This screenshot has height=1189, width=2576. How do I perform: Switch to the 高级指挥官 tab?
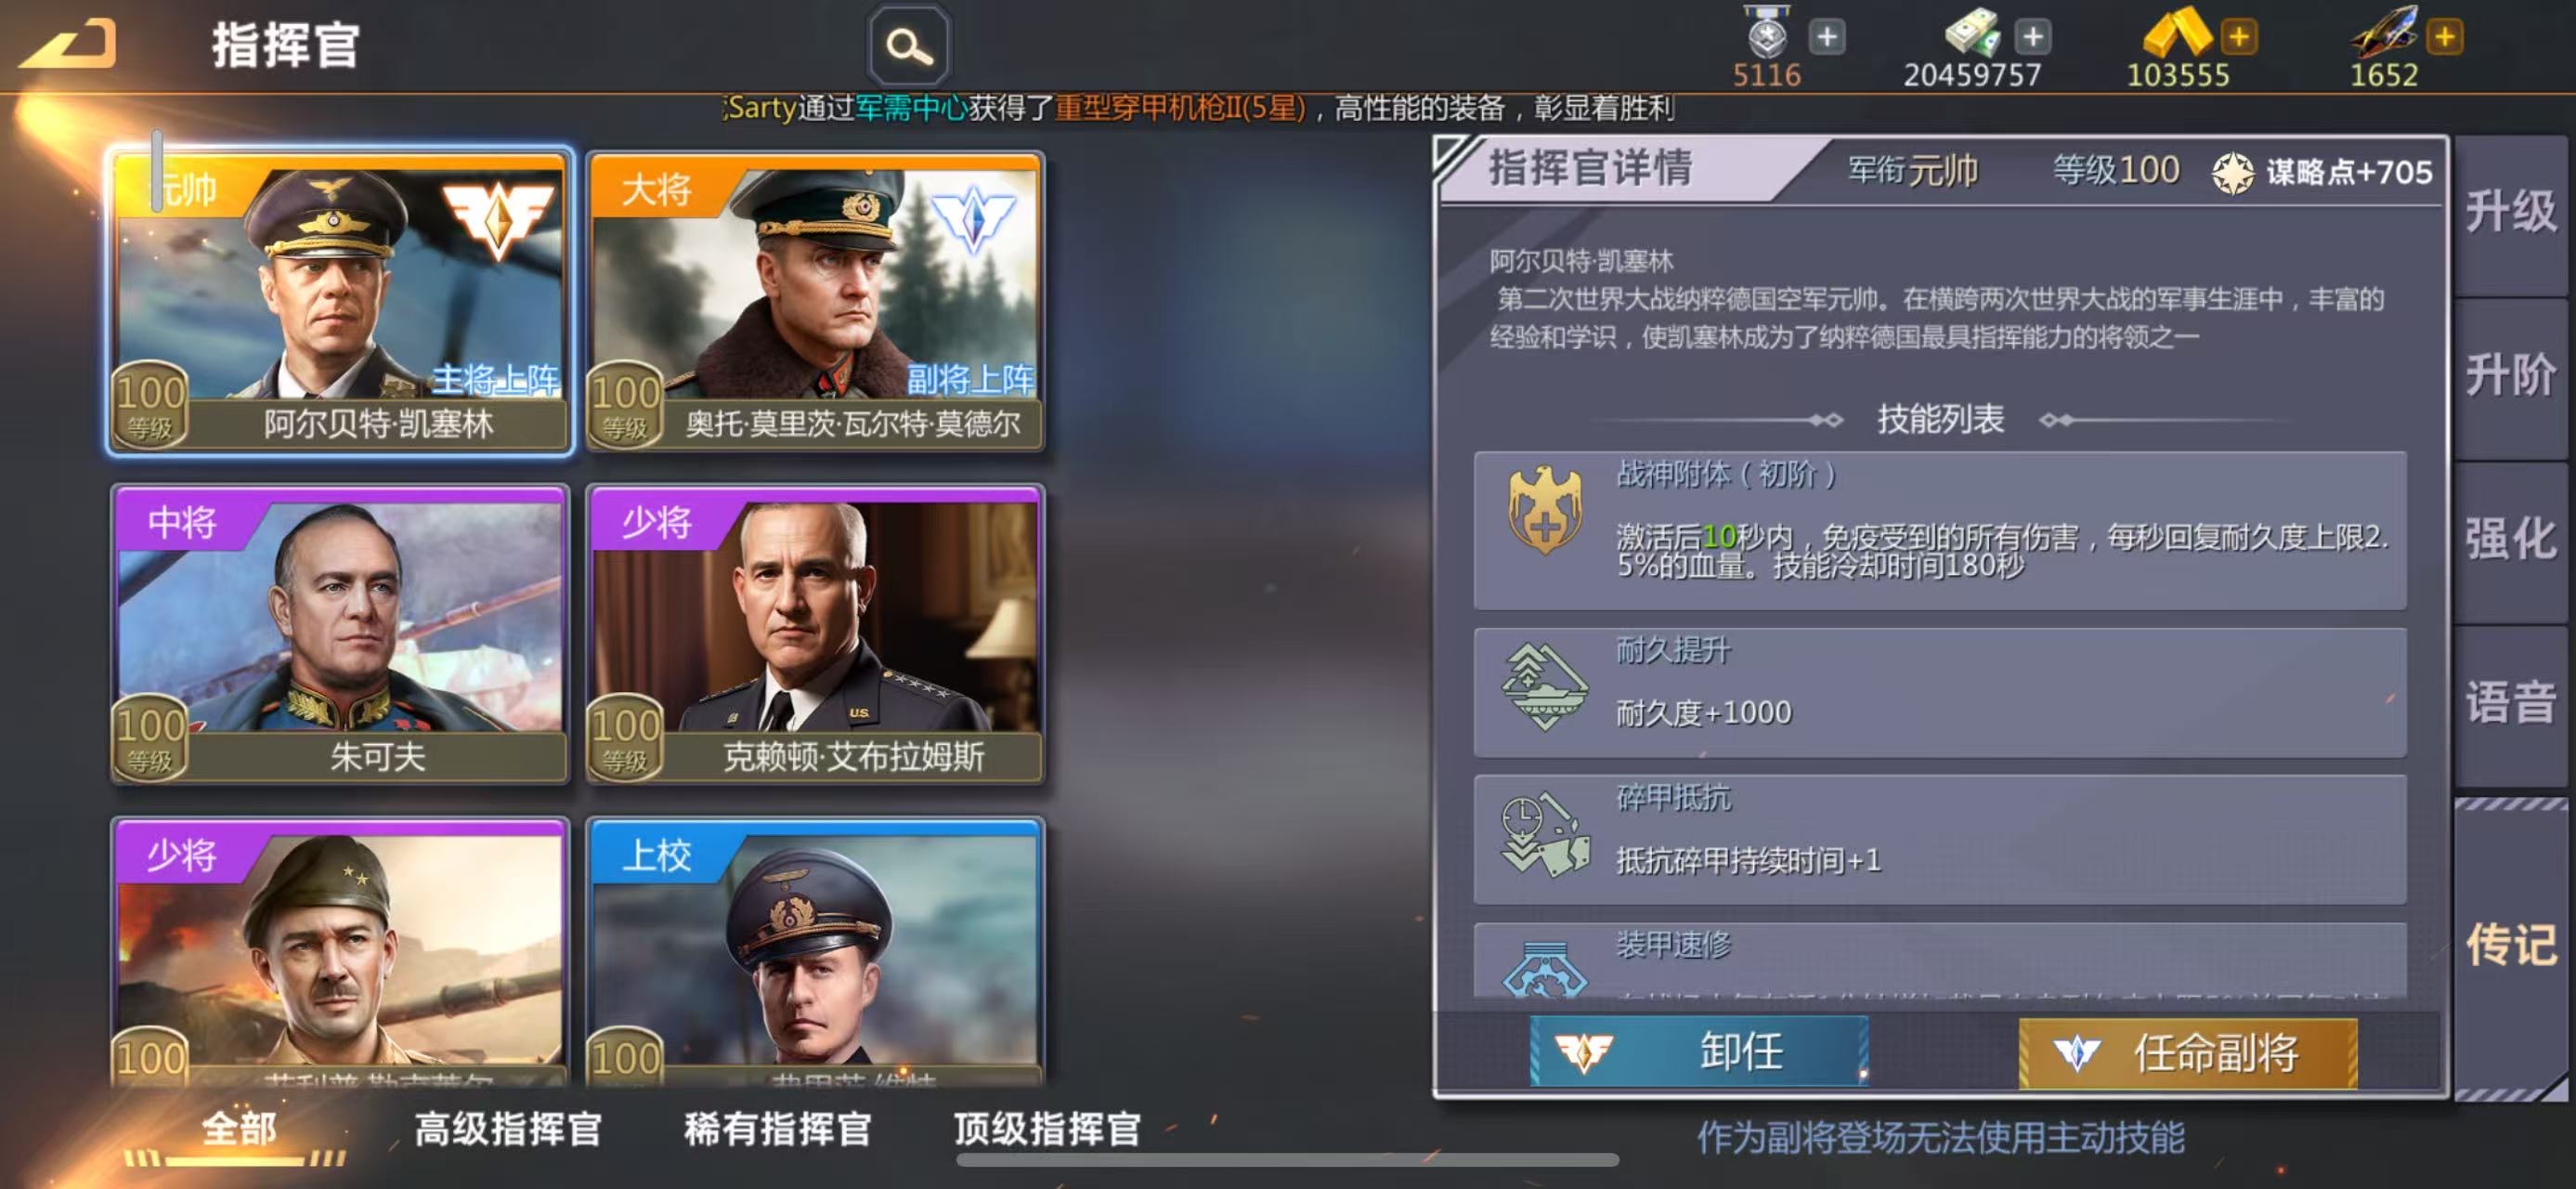[x=507, y=1128]
